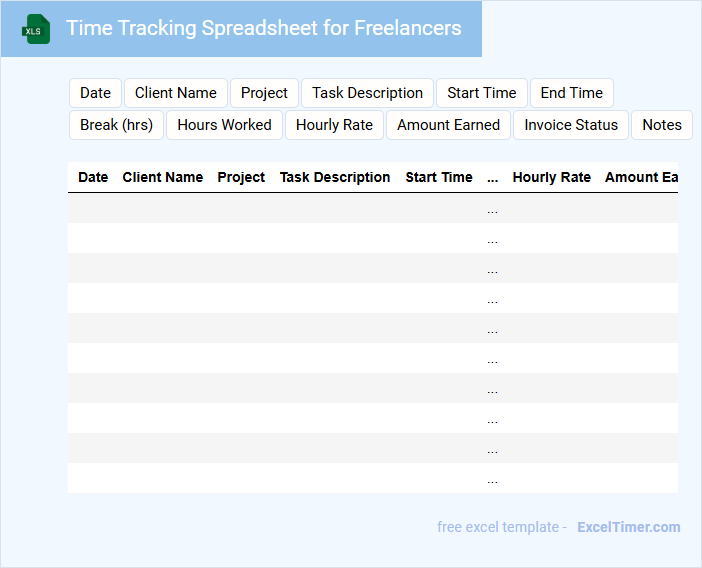Screen dimensions: 702x568
Task: Select the Hours Worked tag
Action: pyautogui.click(x=224, y=125)
